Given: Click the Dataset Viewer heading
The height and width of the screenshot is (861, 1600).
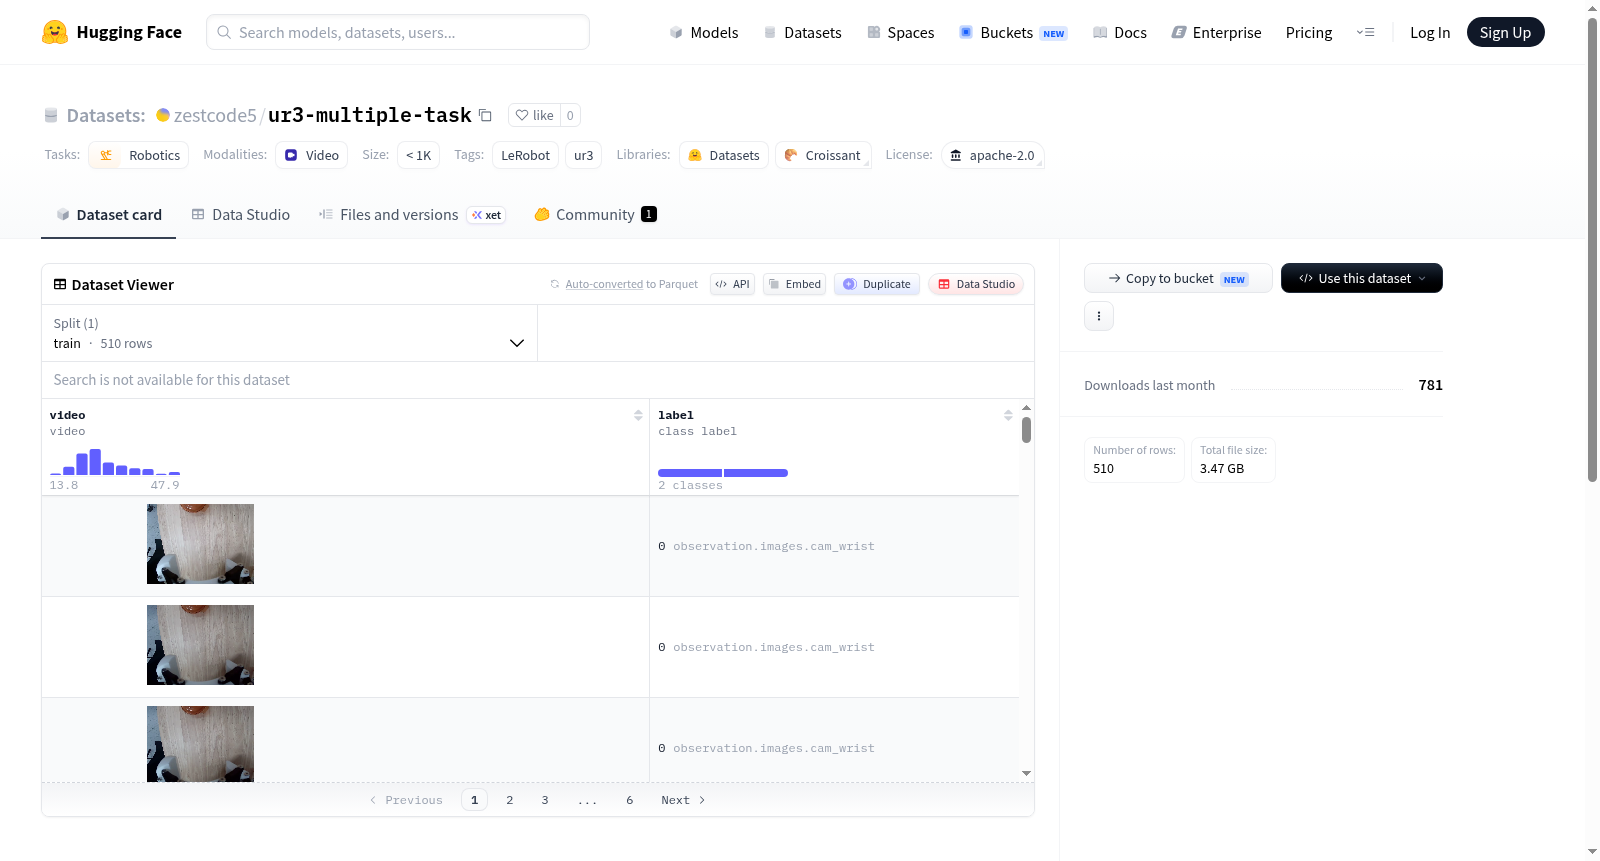Looking at the screenshot, I should pos(113,285).
